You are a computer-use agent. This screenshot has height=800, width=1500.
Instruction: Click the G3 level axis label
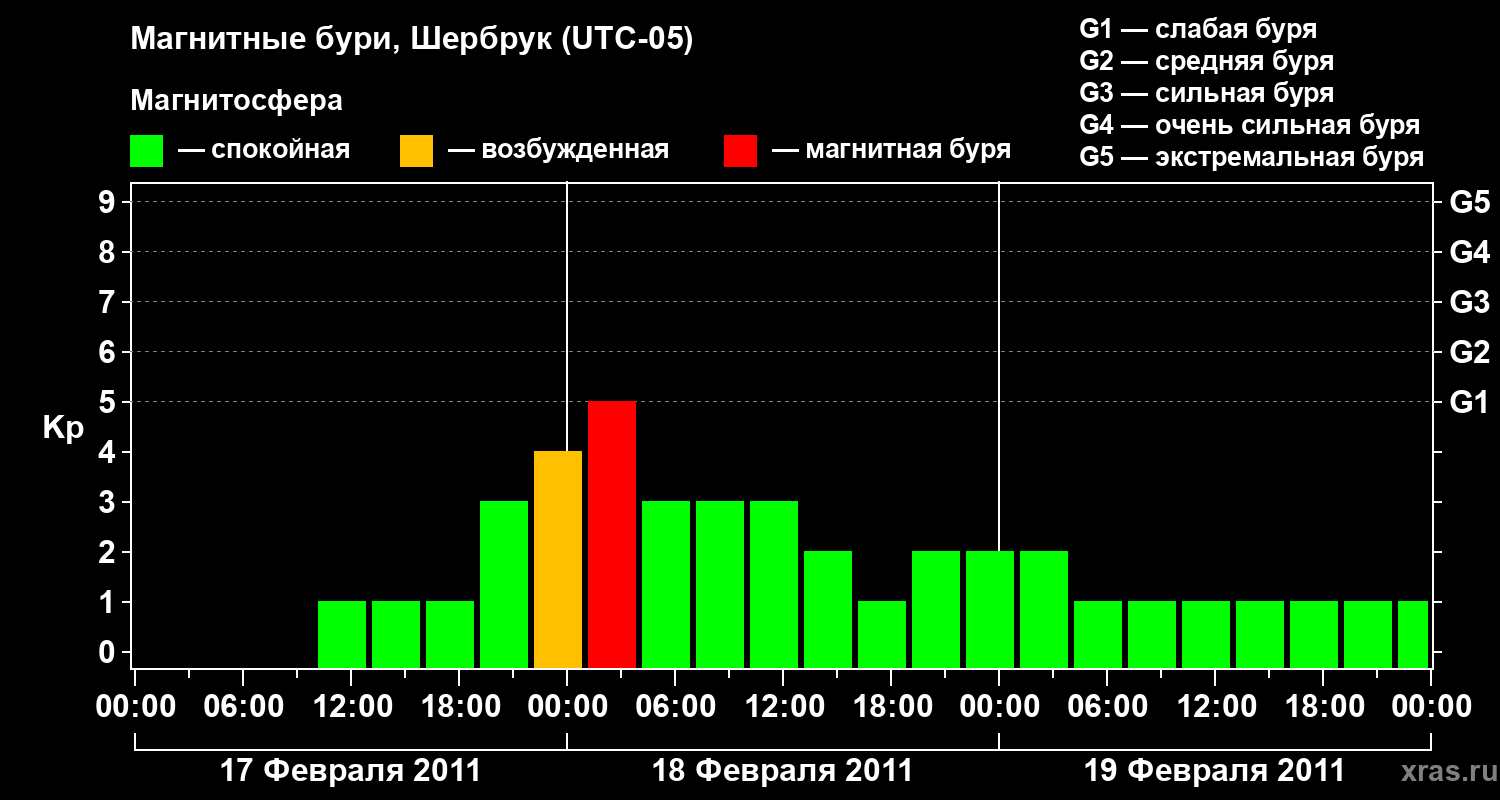point(1469,302)
